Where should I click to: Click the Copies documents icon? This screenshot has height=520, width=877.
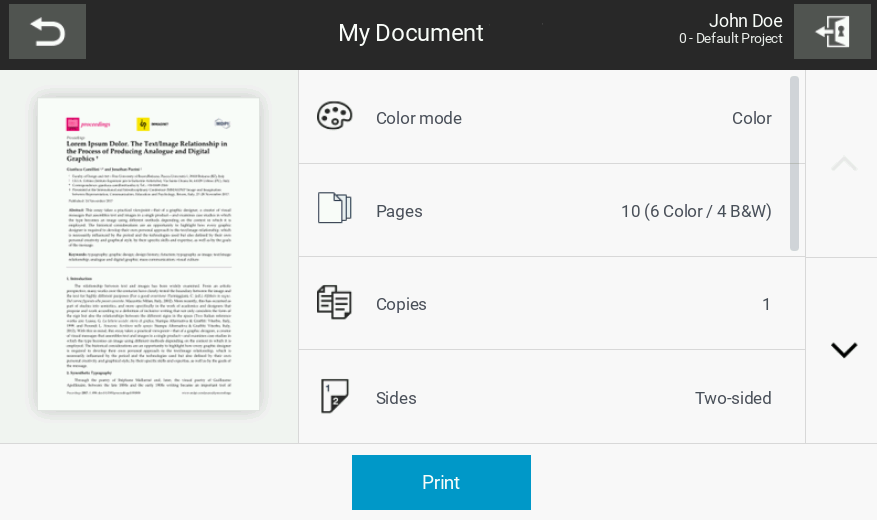334,302
